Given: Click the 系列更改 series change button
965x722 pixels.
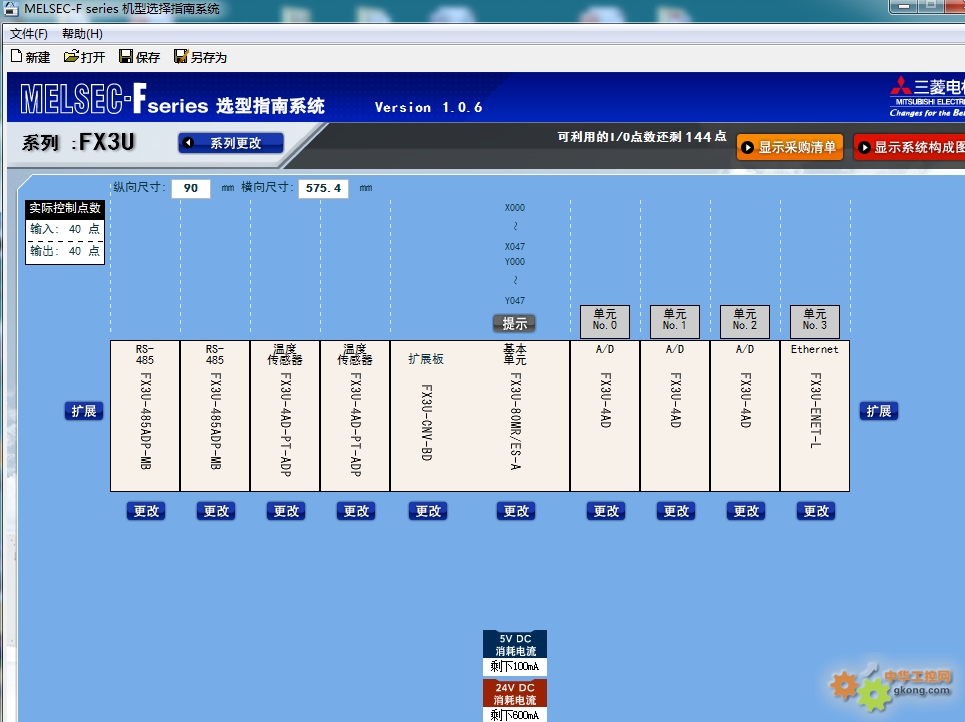Looking at the screenshot, I should pyautogui.click(x=231, y=143).
